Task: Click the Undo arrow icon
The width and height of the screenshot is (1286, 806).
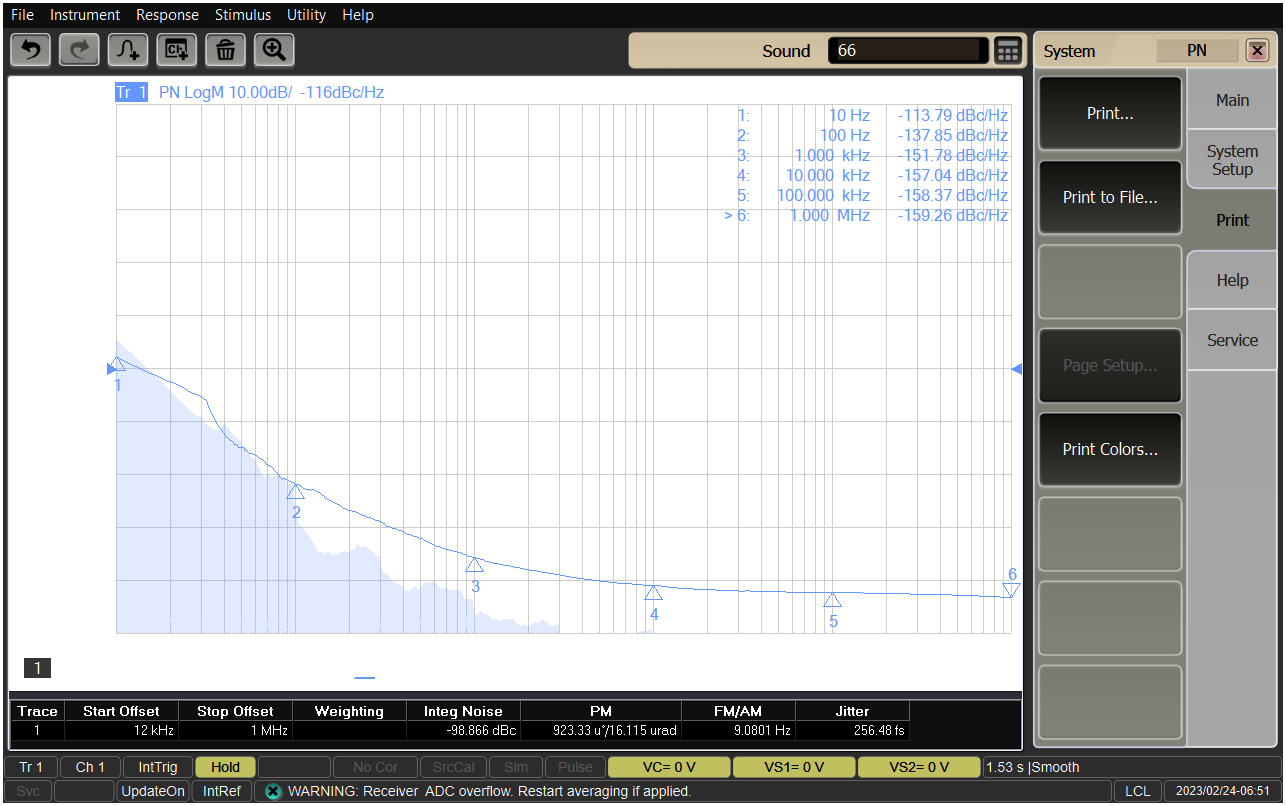Action: tap(30, 49)
